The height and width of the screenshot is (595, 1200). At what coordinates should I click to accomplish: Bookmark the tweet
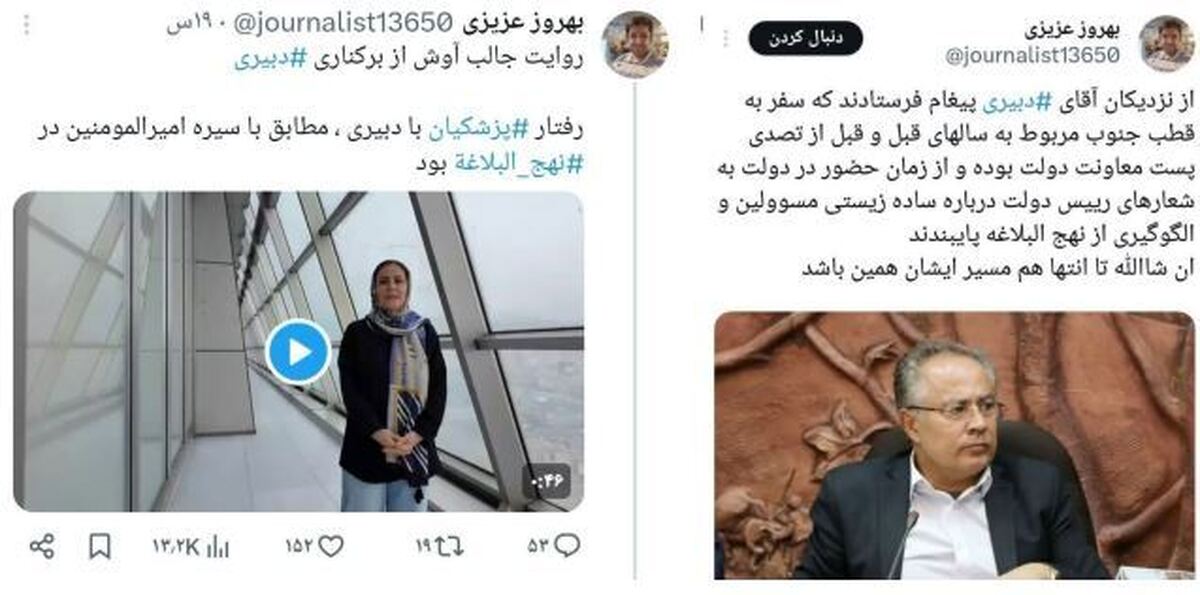point(100,546)
